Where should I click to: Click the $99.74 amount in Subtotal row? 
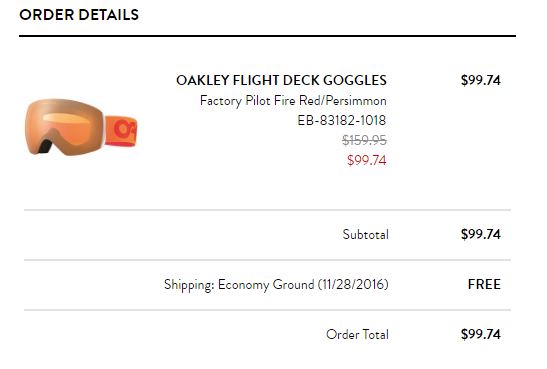point(480,234)
